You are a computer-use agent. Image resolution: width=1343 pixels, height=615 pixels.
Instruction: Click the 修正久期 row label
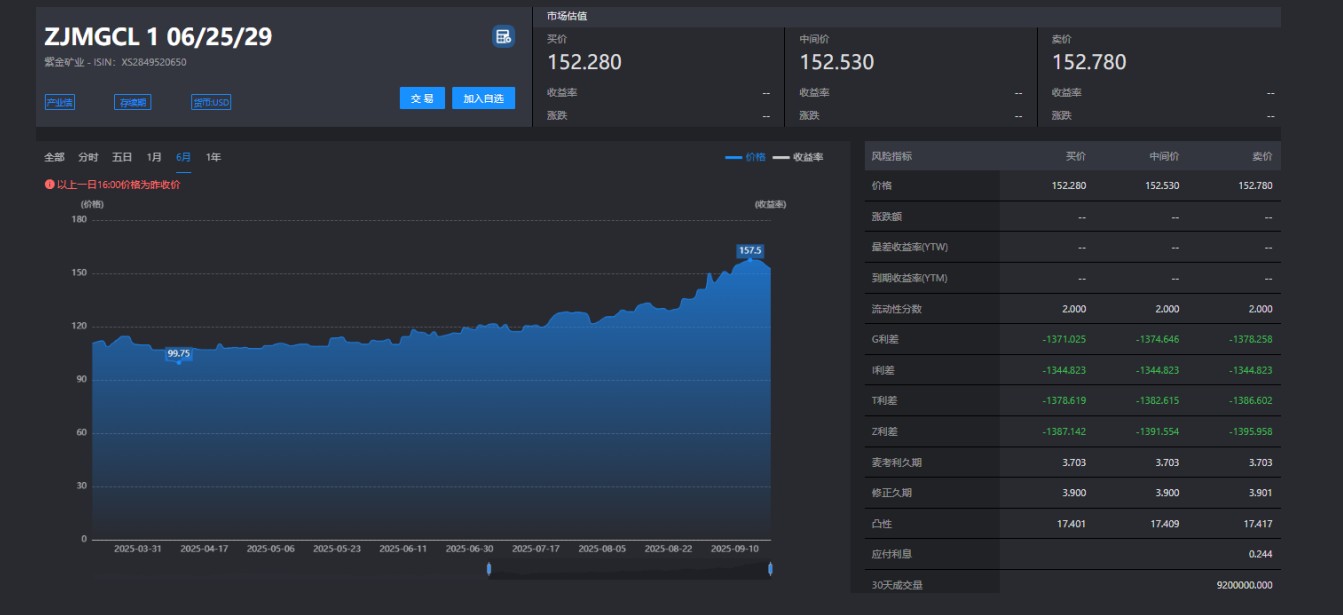click(892, 493)
